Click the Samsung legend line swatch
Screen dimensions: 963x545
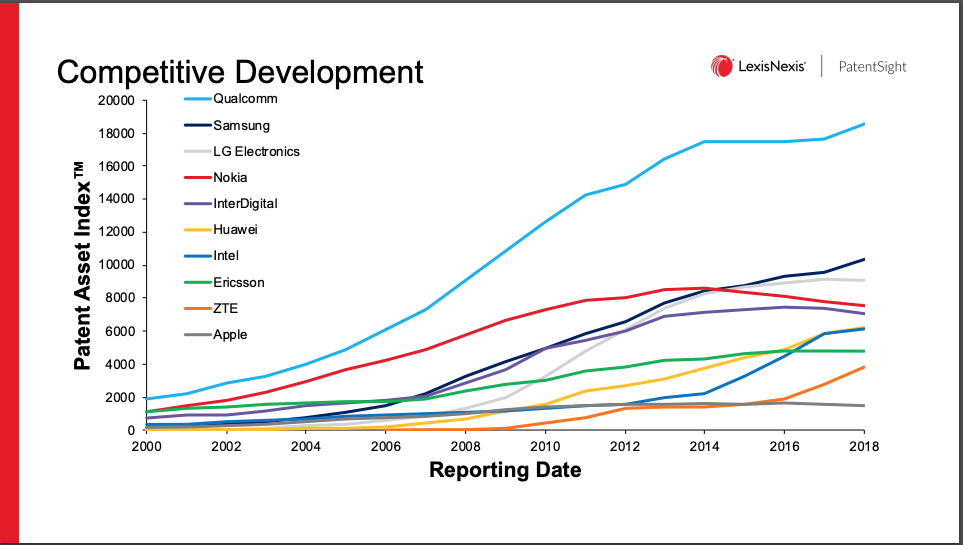197,126
